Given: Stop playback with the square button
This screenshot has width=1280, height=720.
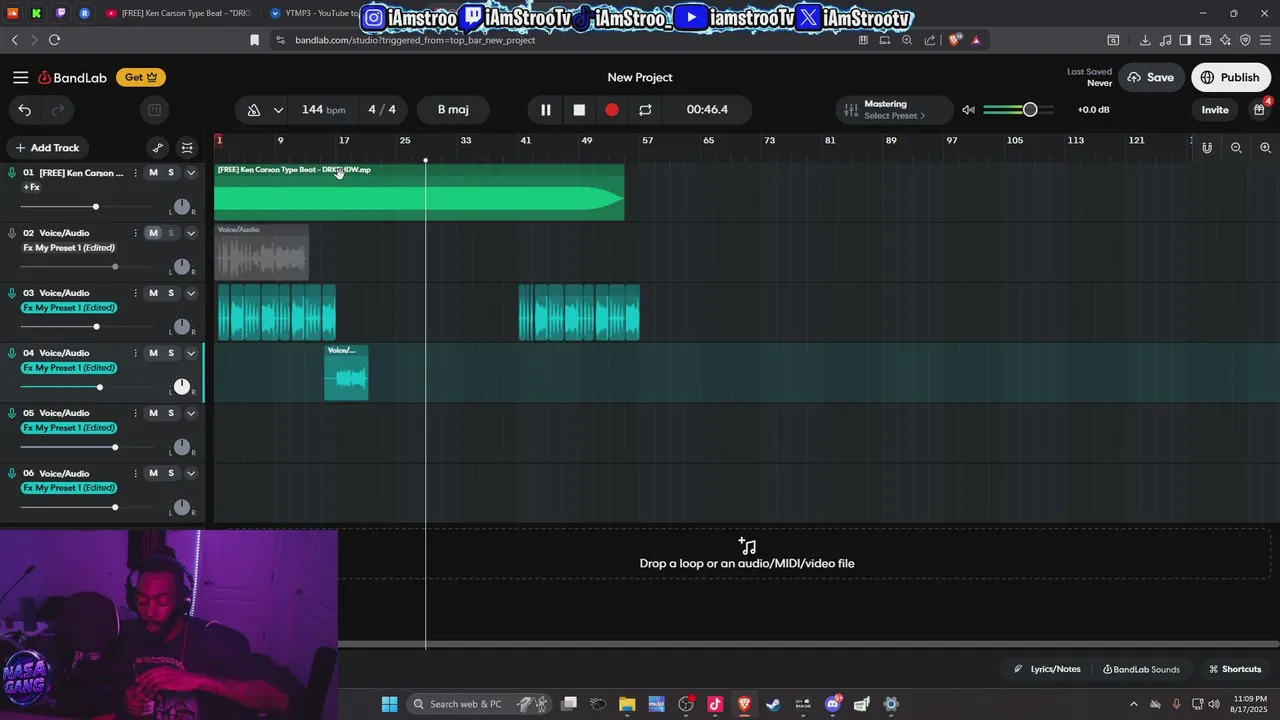Looking at the screenshot, I should pyautogui.click(x=579, y=110).
